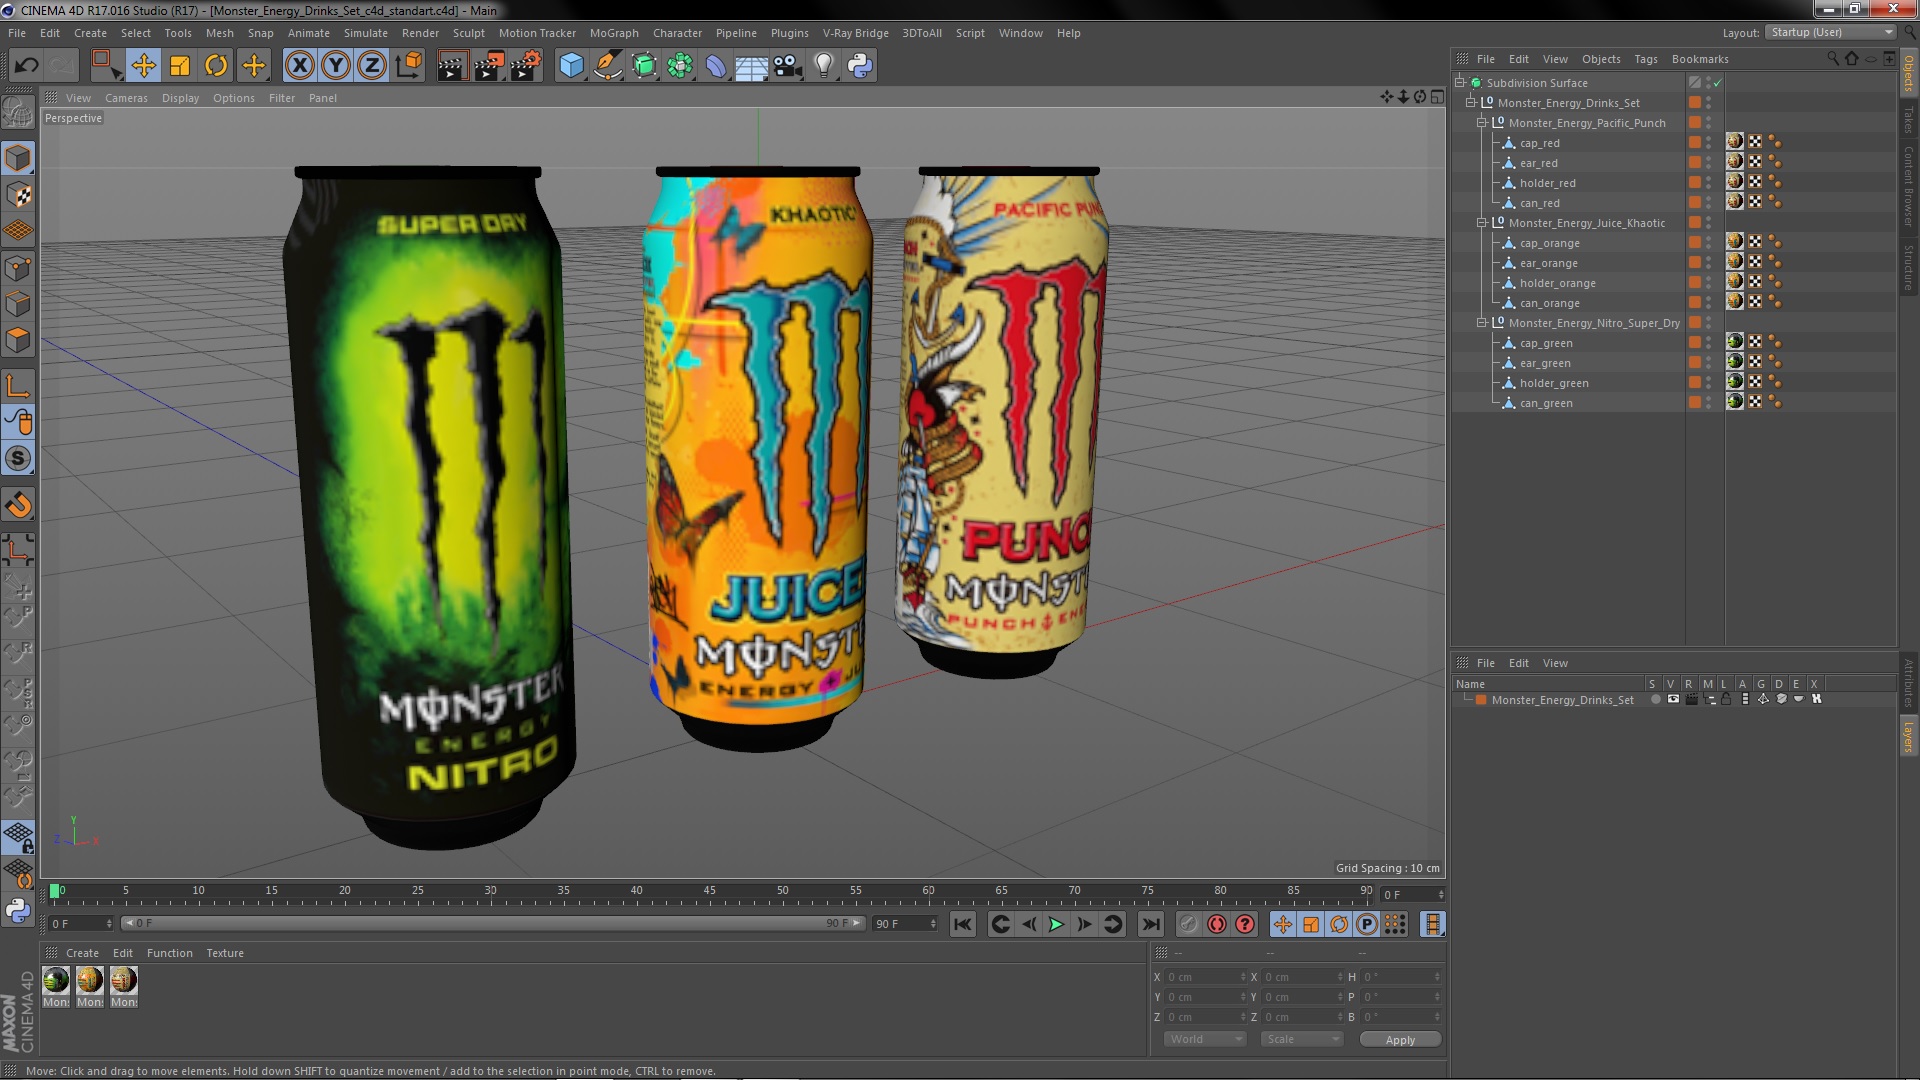The image size is (1920, 1080).
Task: Click the Subdivision Surface generator icon
Action: [x=644, y=66]
